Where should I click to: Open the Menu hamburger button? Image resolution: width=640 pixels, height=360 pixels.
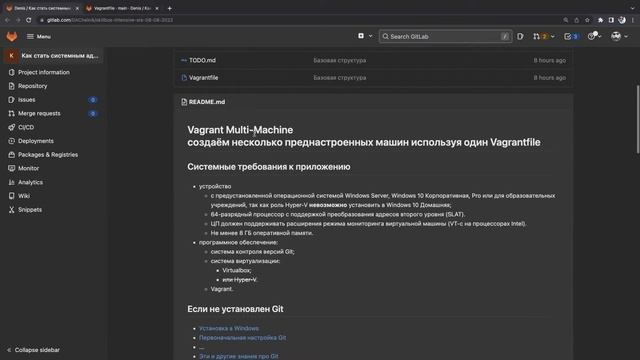[x=39, y=36]
